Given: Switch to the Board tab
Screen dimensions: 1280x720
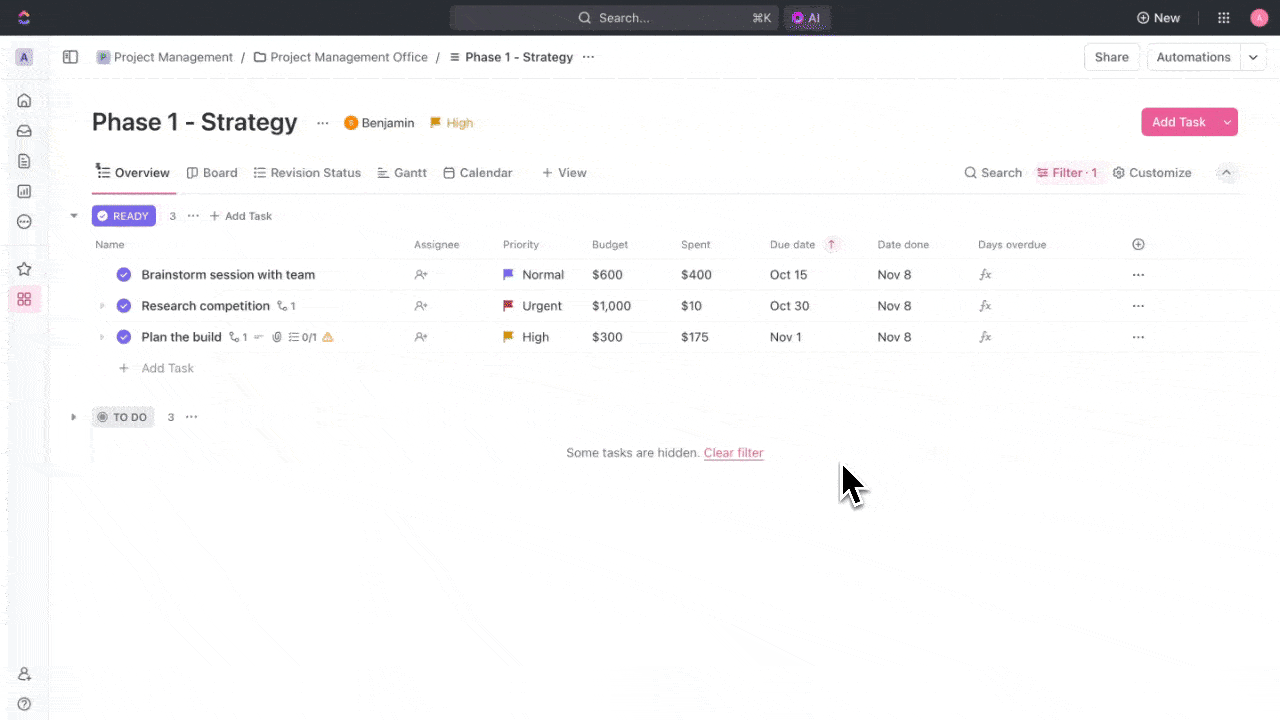Looking at the screenshot, I should (212, 173).
